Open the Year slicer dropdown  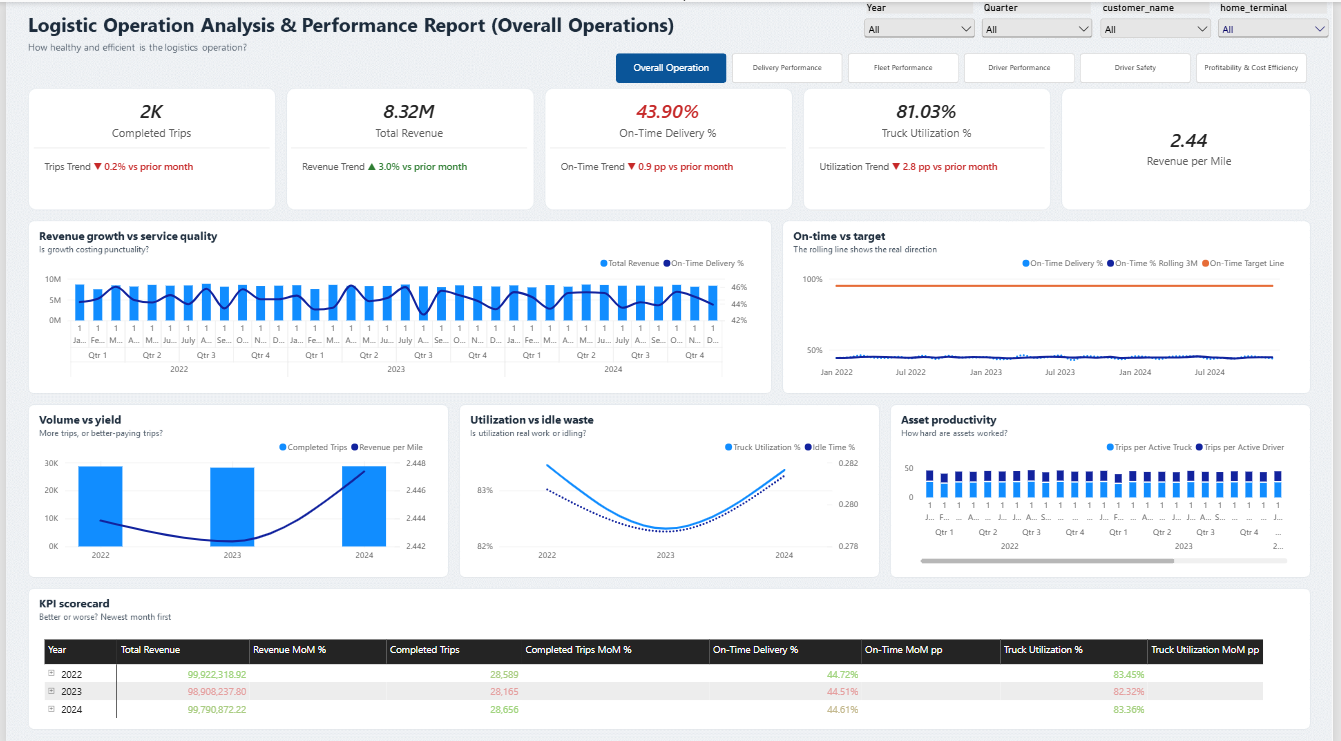pos(919,29)
